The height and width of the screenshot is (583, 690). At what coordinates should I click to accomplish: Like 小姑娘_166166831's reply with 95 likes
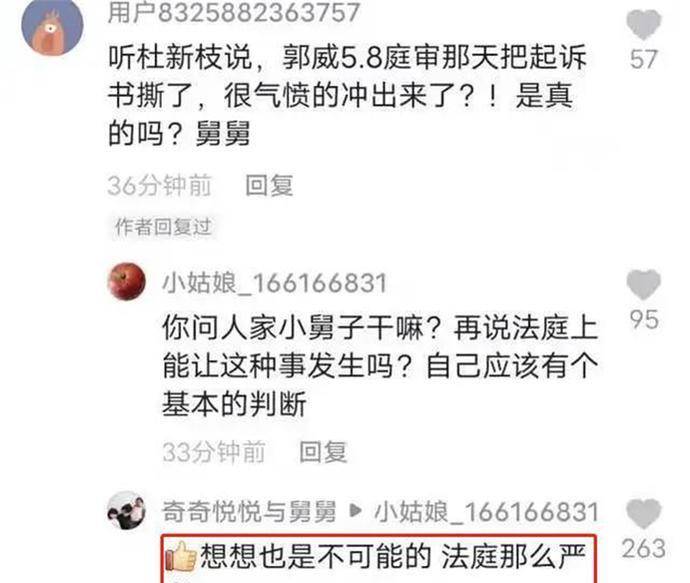coord(643,285)
